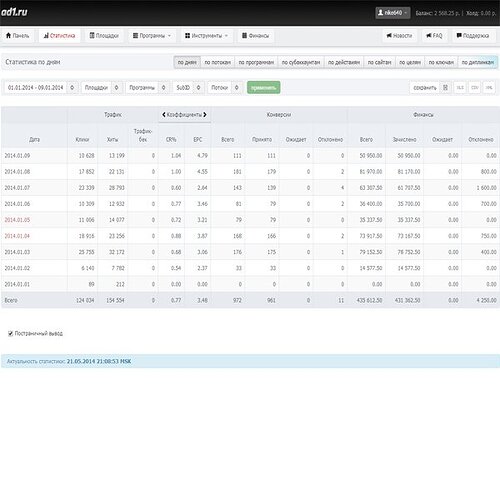Image resolution: width=500 pixels, height=500 pixels.
Task: Expand the Программы menu in navigation
Action: [x=152, y=35]
